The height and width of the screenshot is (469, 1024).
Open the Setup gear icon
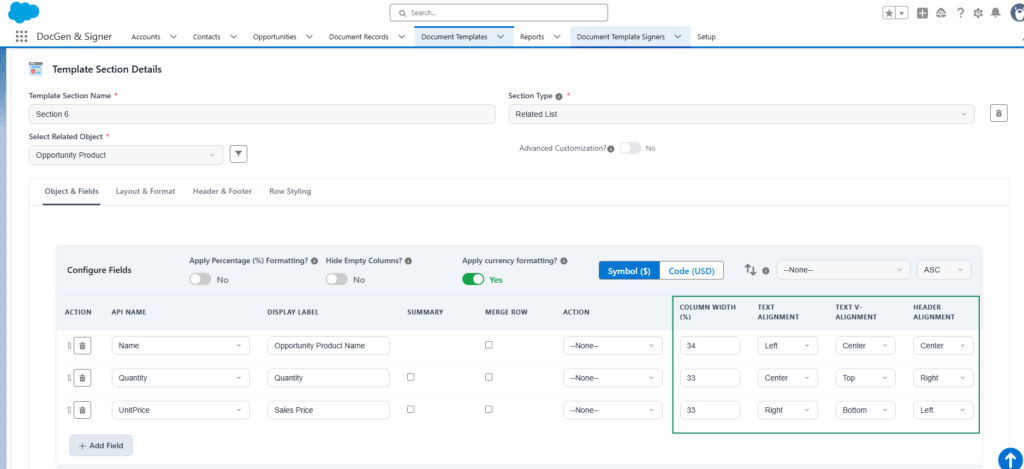pyautogui.click(x=978, y=13)
